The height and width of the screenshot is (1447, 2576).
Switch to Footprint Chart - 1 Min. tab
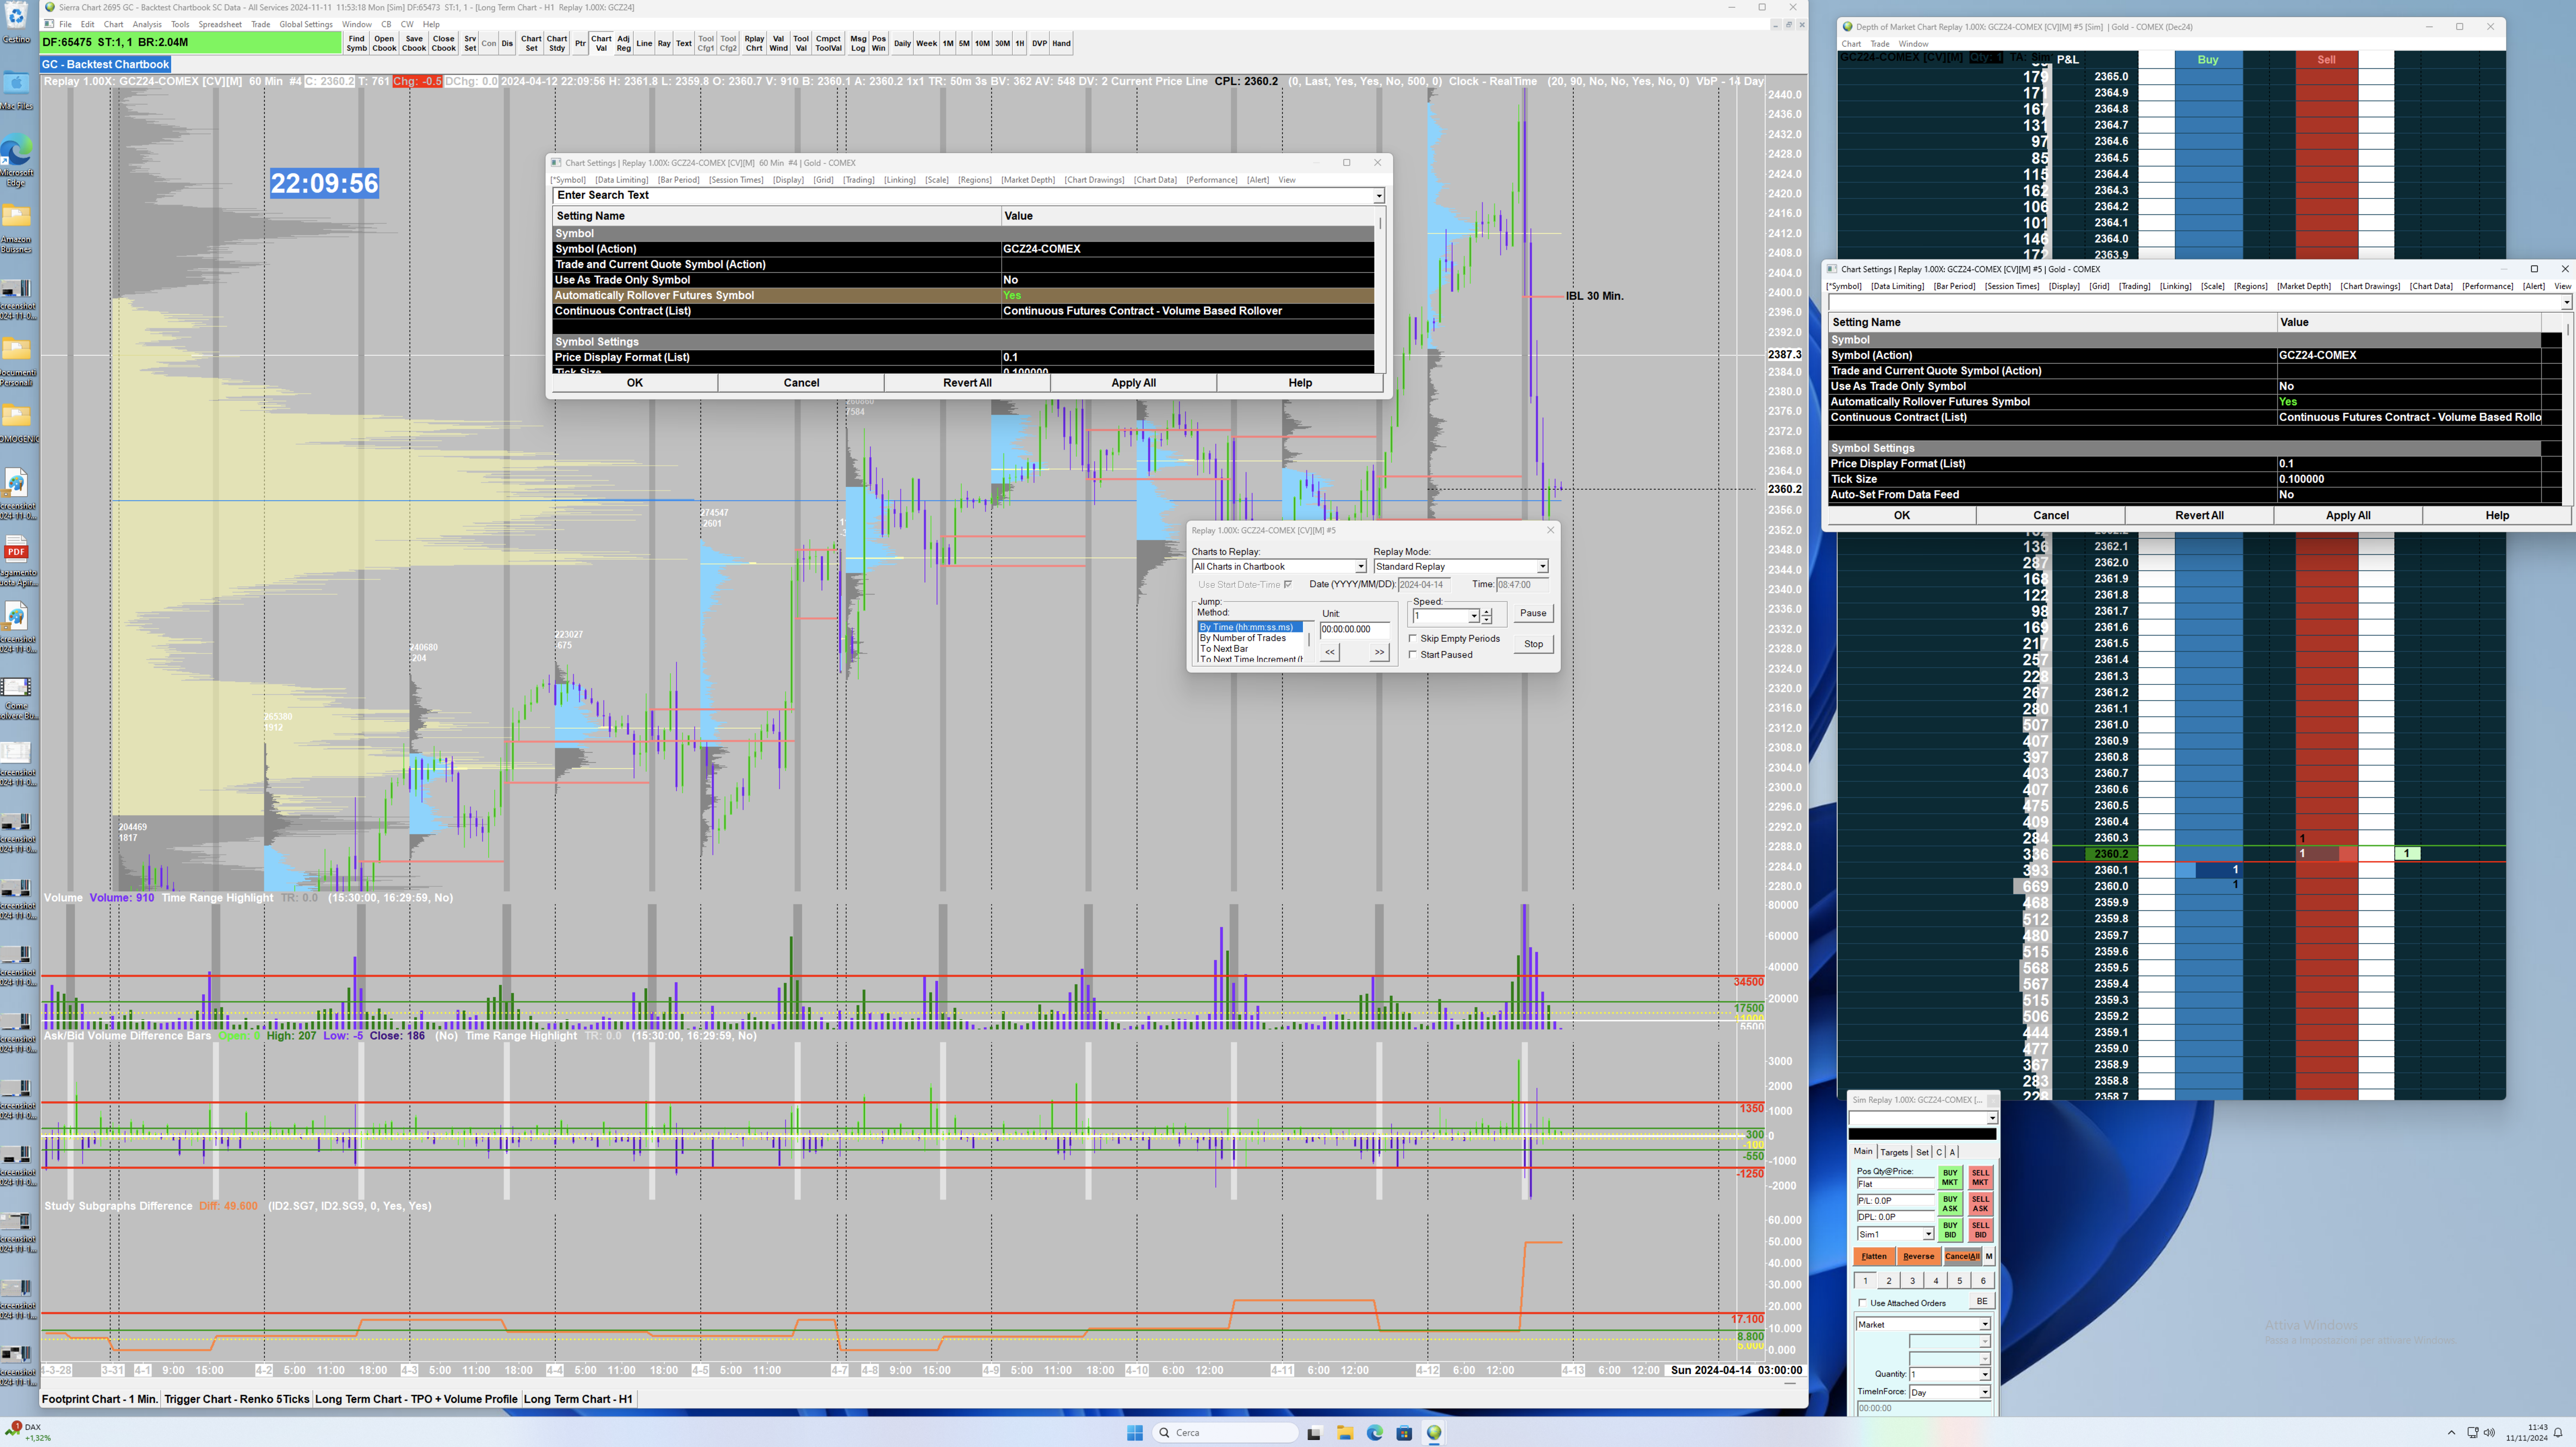click(100, 1399)
